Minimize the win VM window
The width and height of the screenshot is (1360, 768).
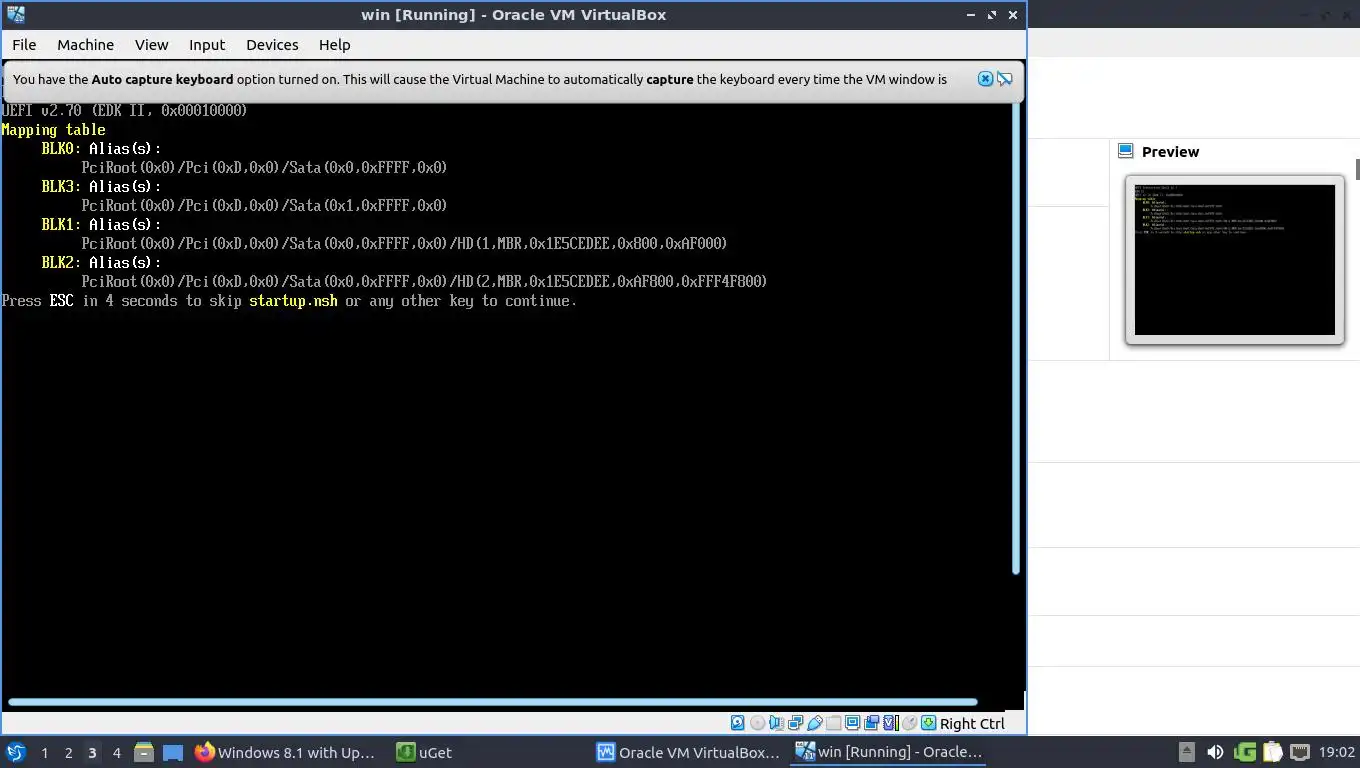[x=971, y=15]
